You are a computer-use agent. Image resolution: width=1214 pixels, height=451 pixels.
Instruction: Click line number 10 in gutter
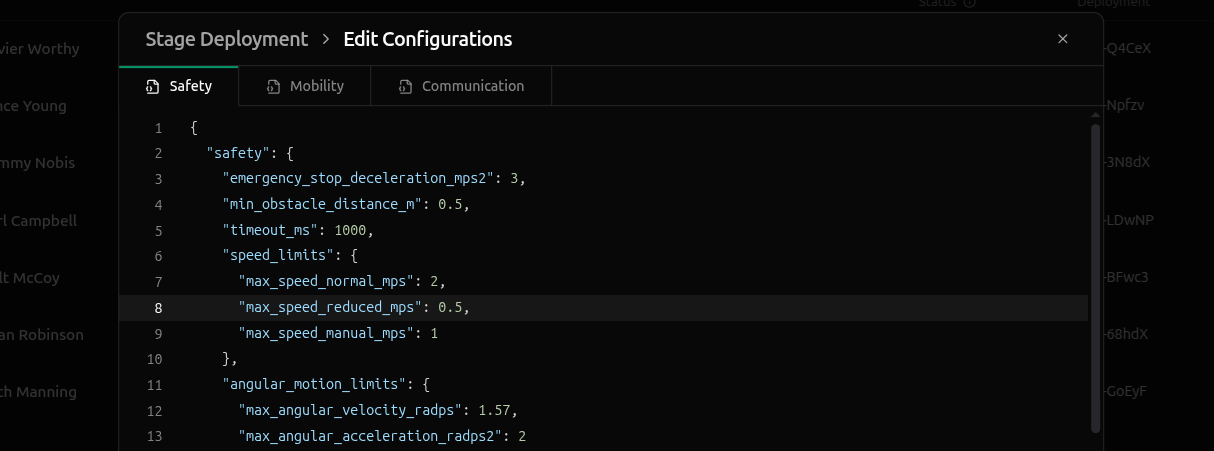point(154,358)
